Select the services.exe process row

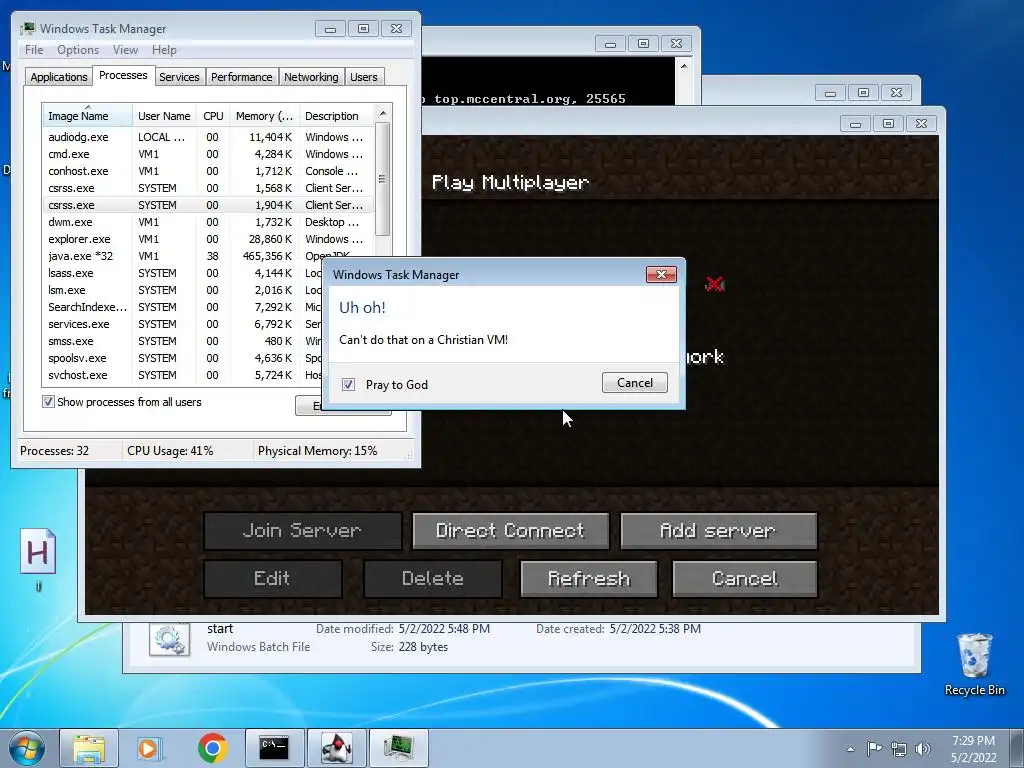[183, 324]
